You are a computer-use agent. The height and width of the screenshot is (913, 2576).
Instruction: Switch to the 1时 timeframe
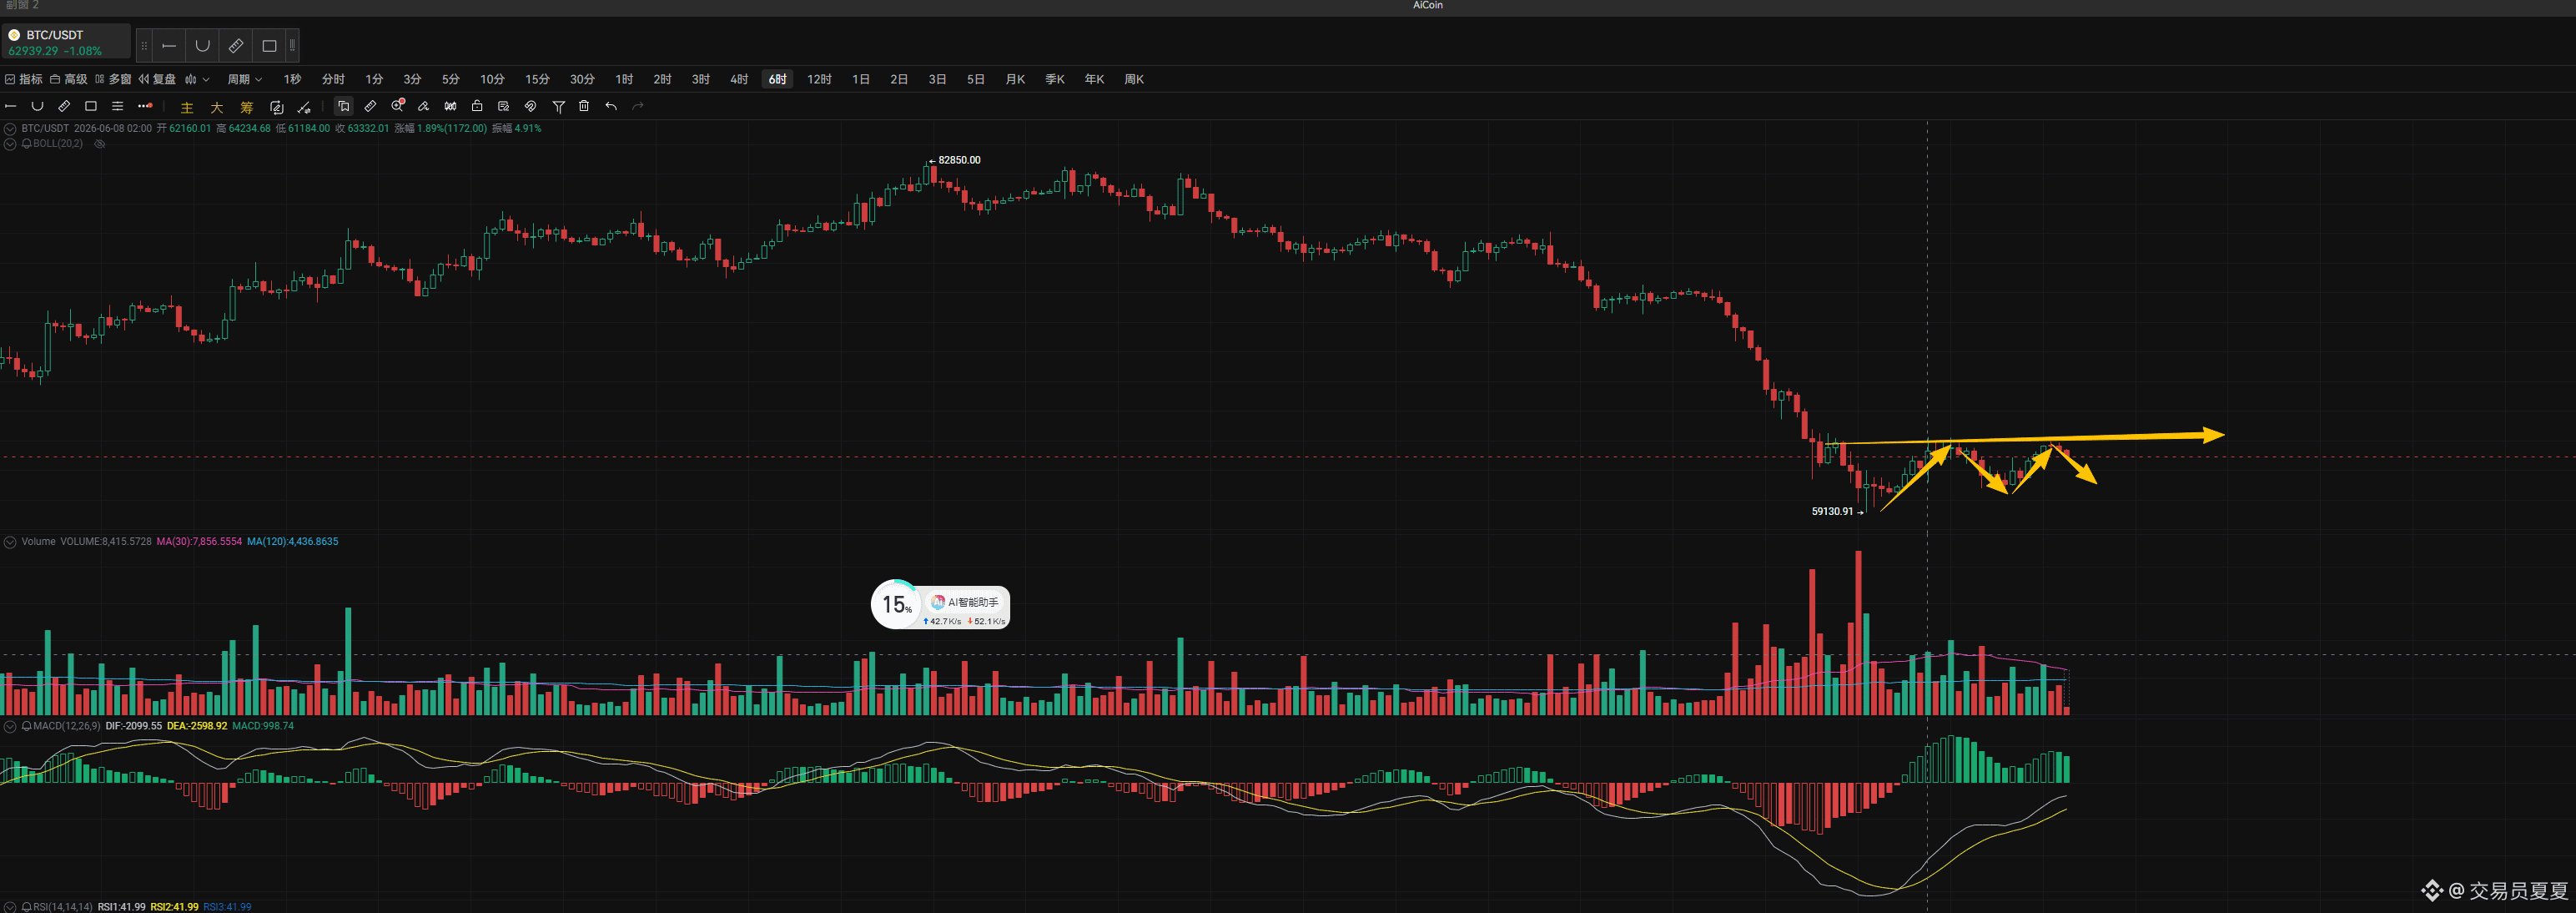624,79
